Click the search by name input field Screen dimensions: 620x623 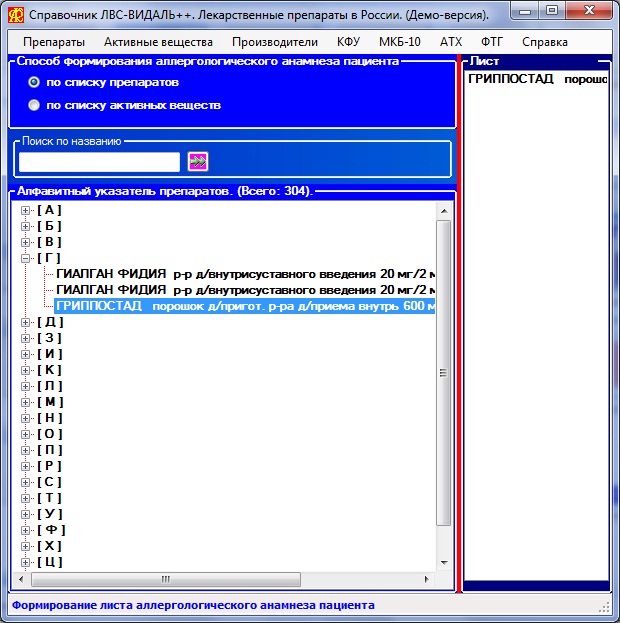point(99,162)
